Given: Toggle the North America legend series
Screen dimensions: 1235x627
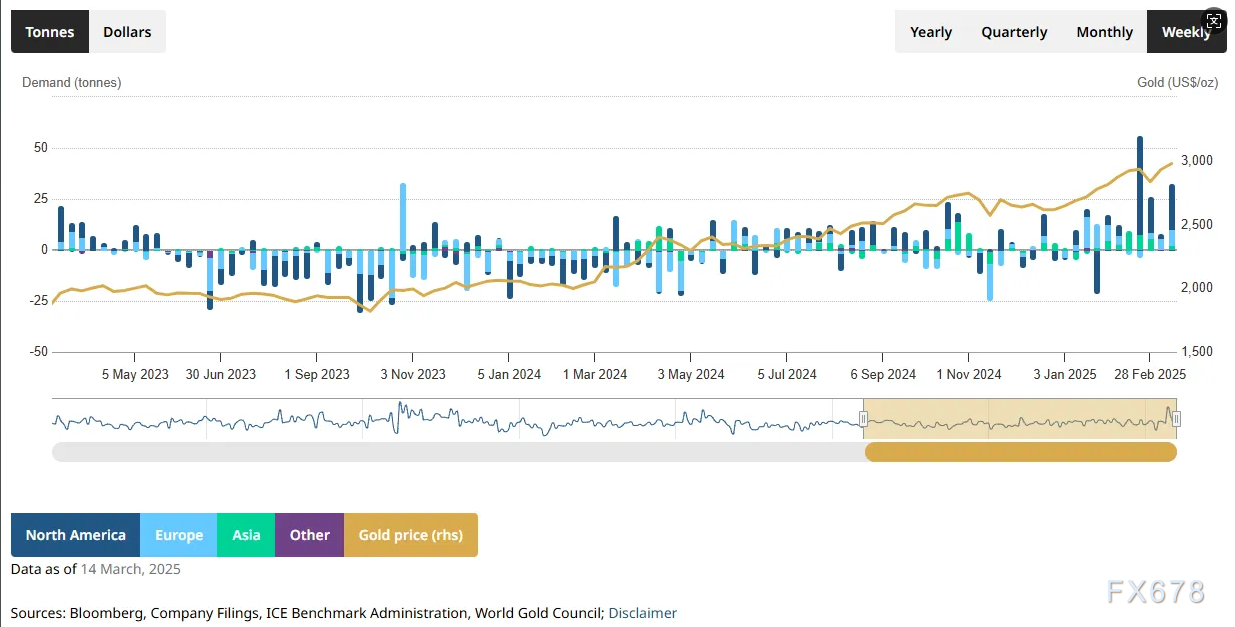Looking at the screenshot, I should pyautogui.click(x=76, y=535).
